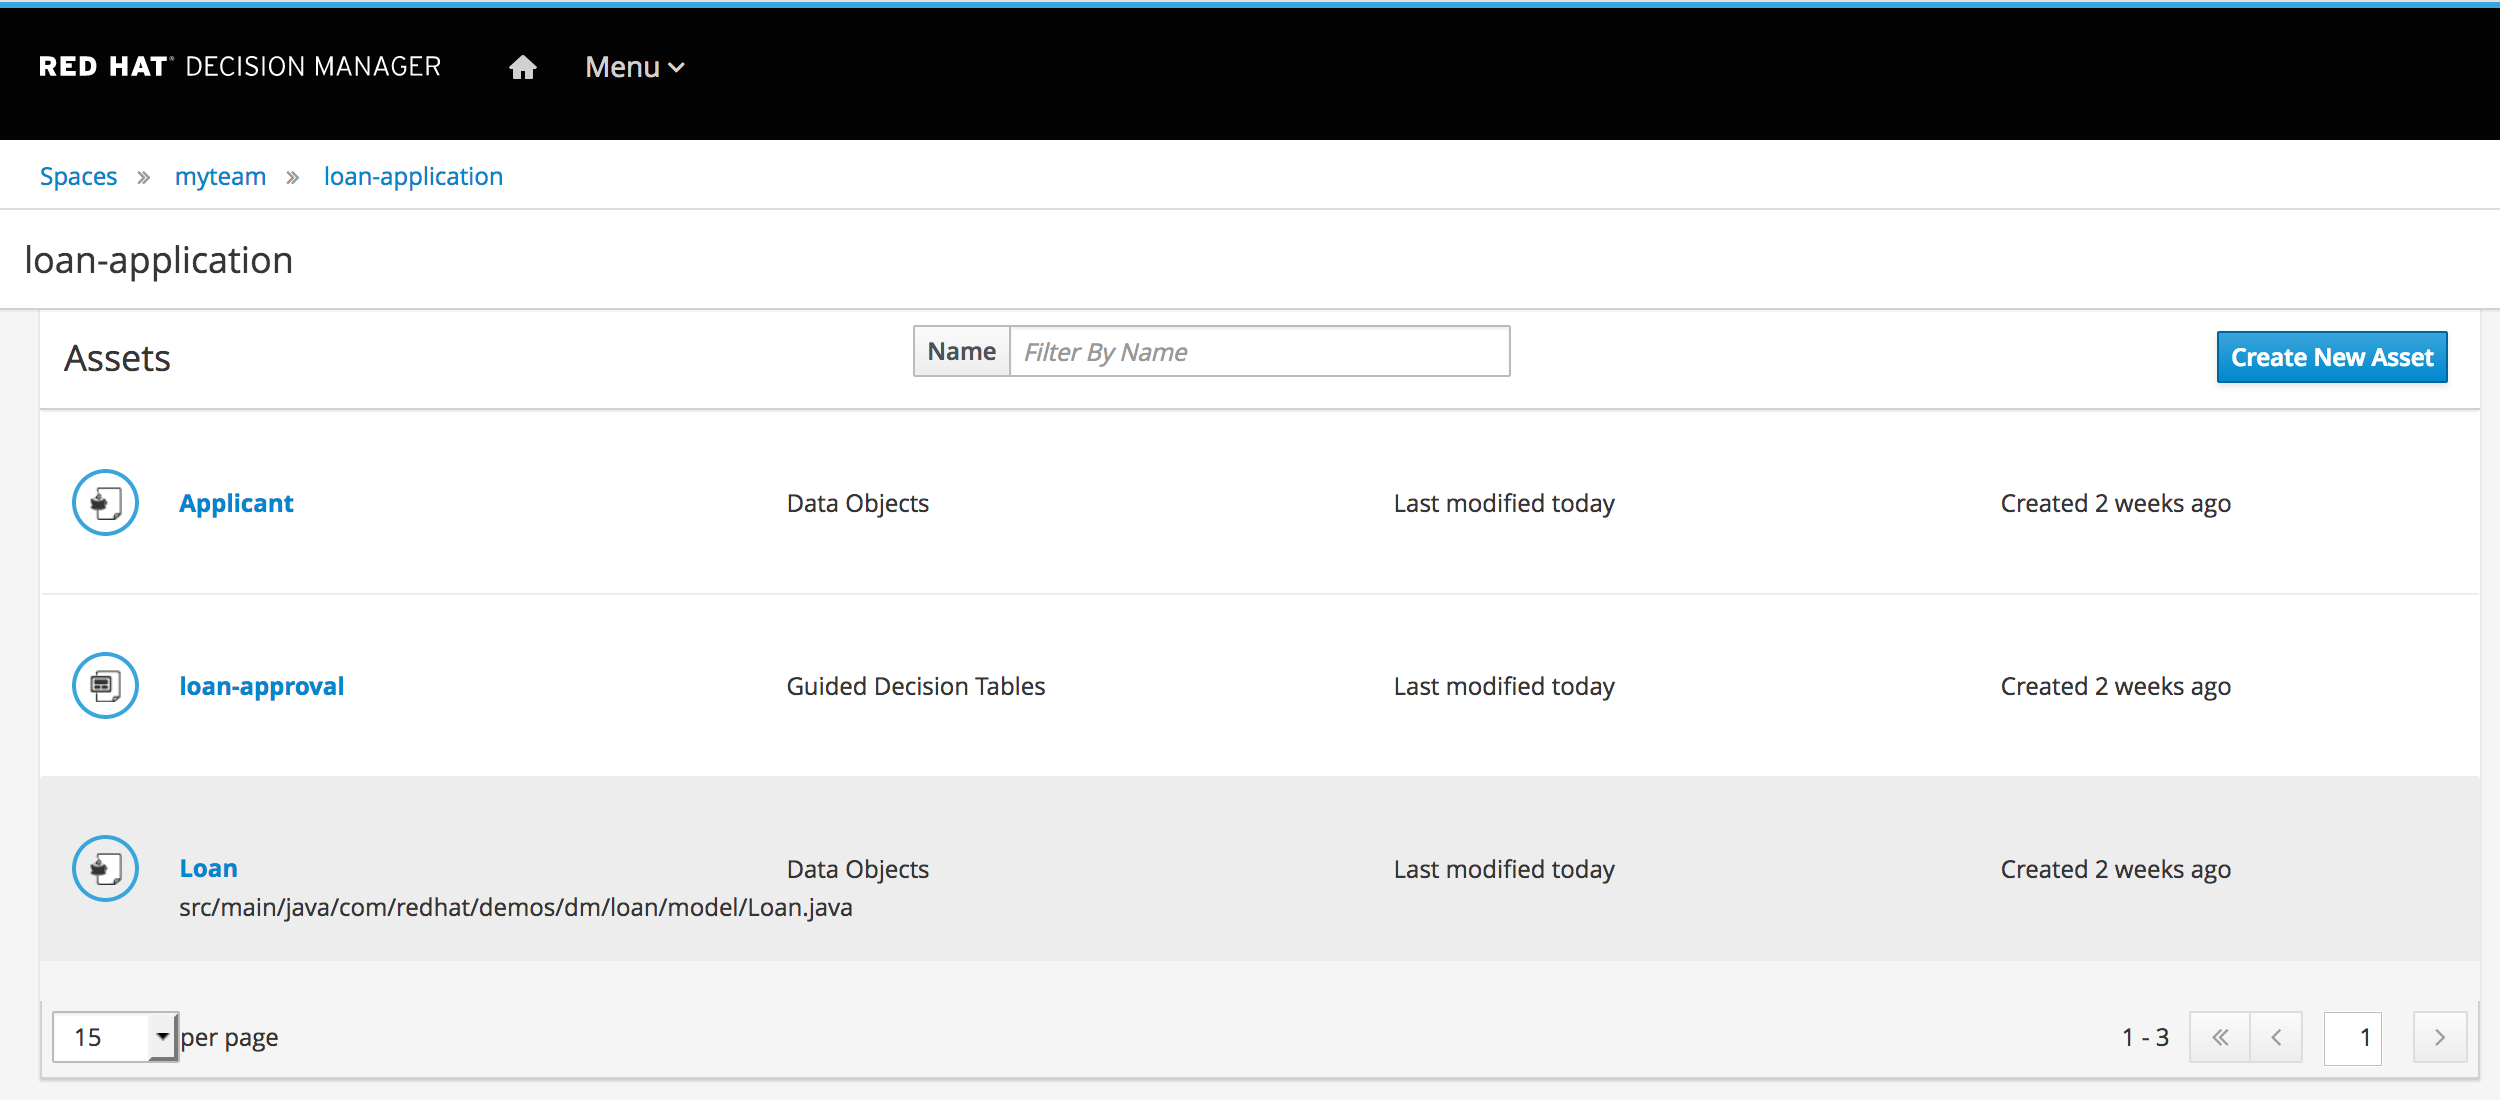The width and height of the screenshot is (2500, 1100).
Task: Click the Loan data object icon
Action: (105, 868)
